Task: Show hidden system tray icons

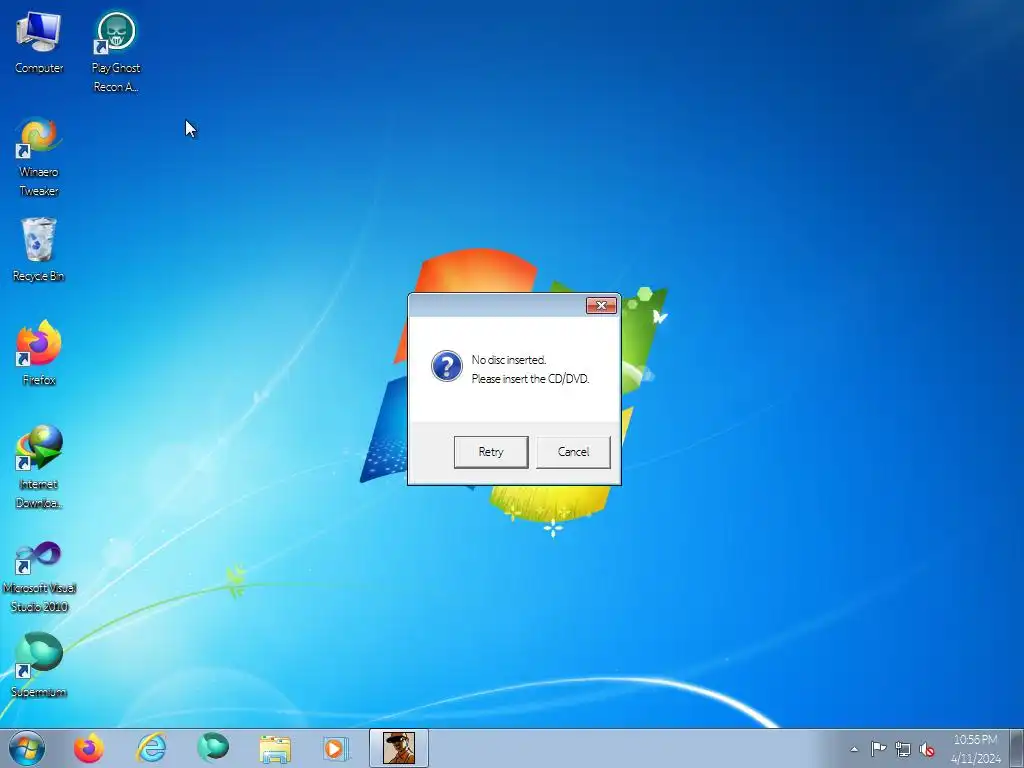Action: tap(854, 749)
